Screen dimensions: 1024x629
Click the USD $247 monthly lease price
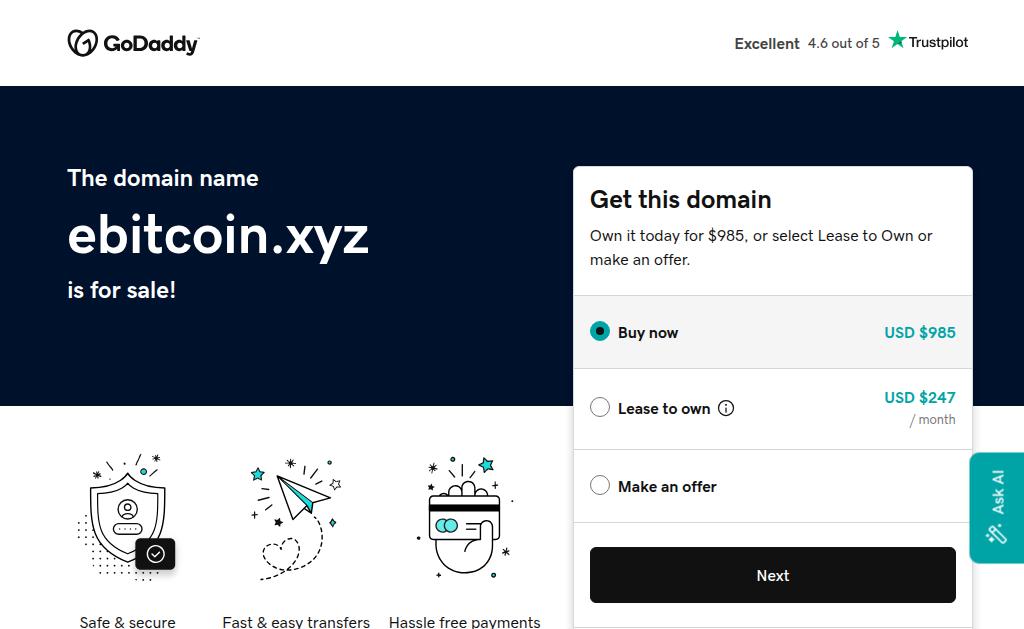click(x=920, y=398)
